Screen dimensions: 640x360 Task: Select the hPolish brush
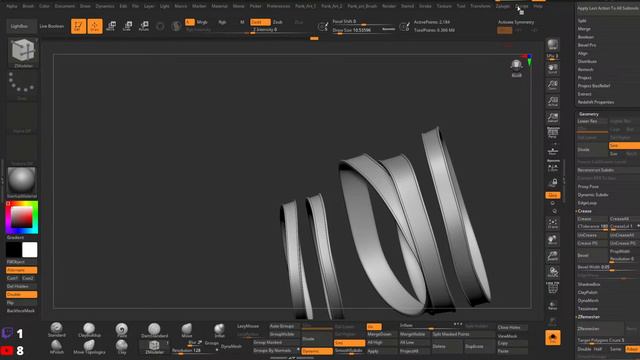[57, 347]
